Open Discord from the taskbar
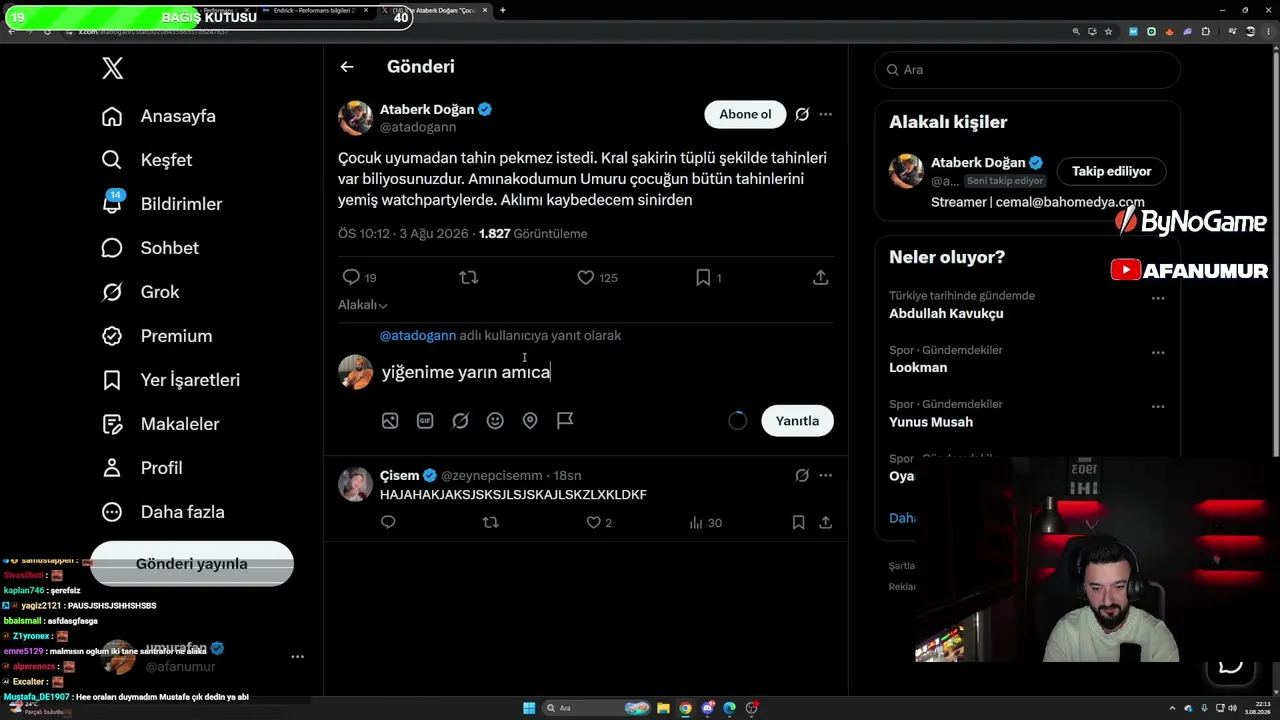The height and width of the screenshot is (720, 1280). coord(708,708)
